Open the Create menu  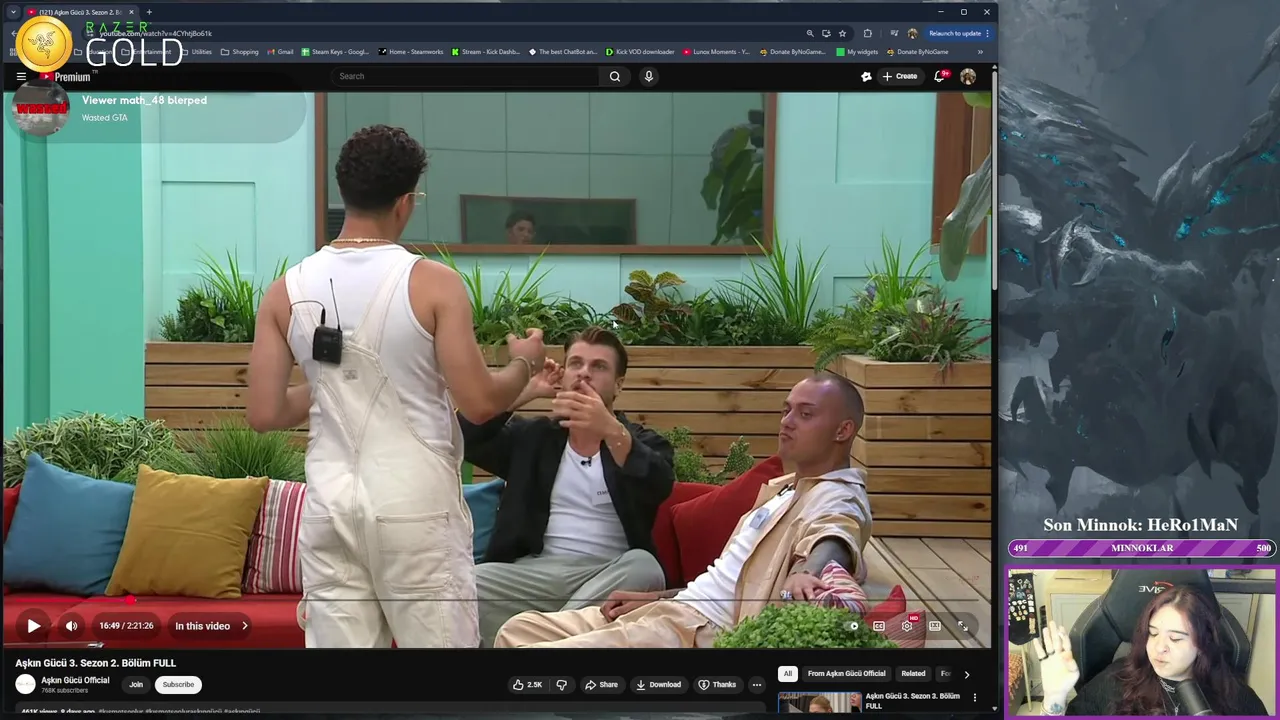coord(900,76)
